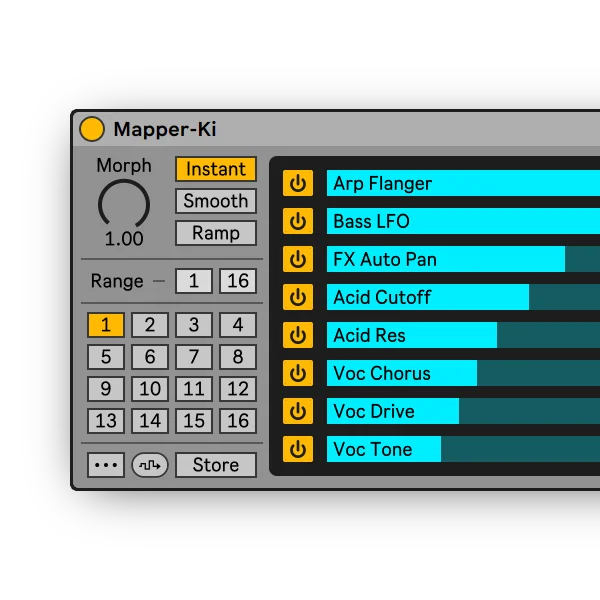Viewport: 600px width, 600px height.
Task: Select preset slot 13
Action: (x=106, y=421)
